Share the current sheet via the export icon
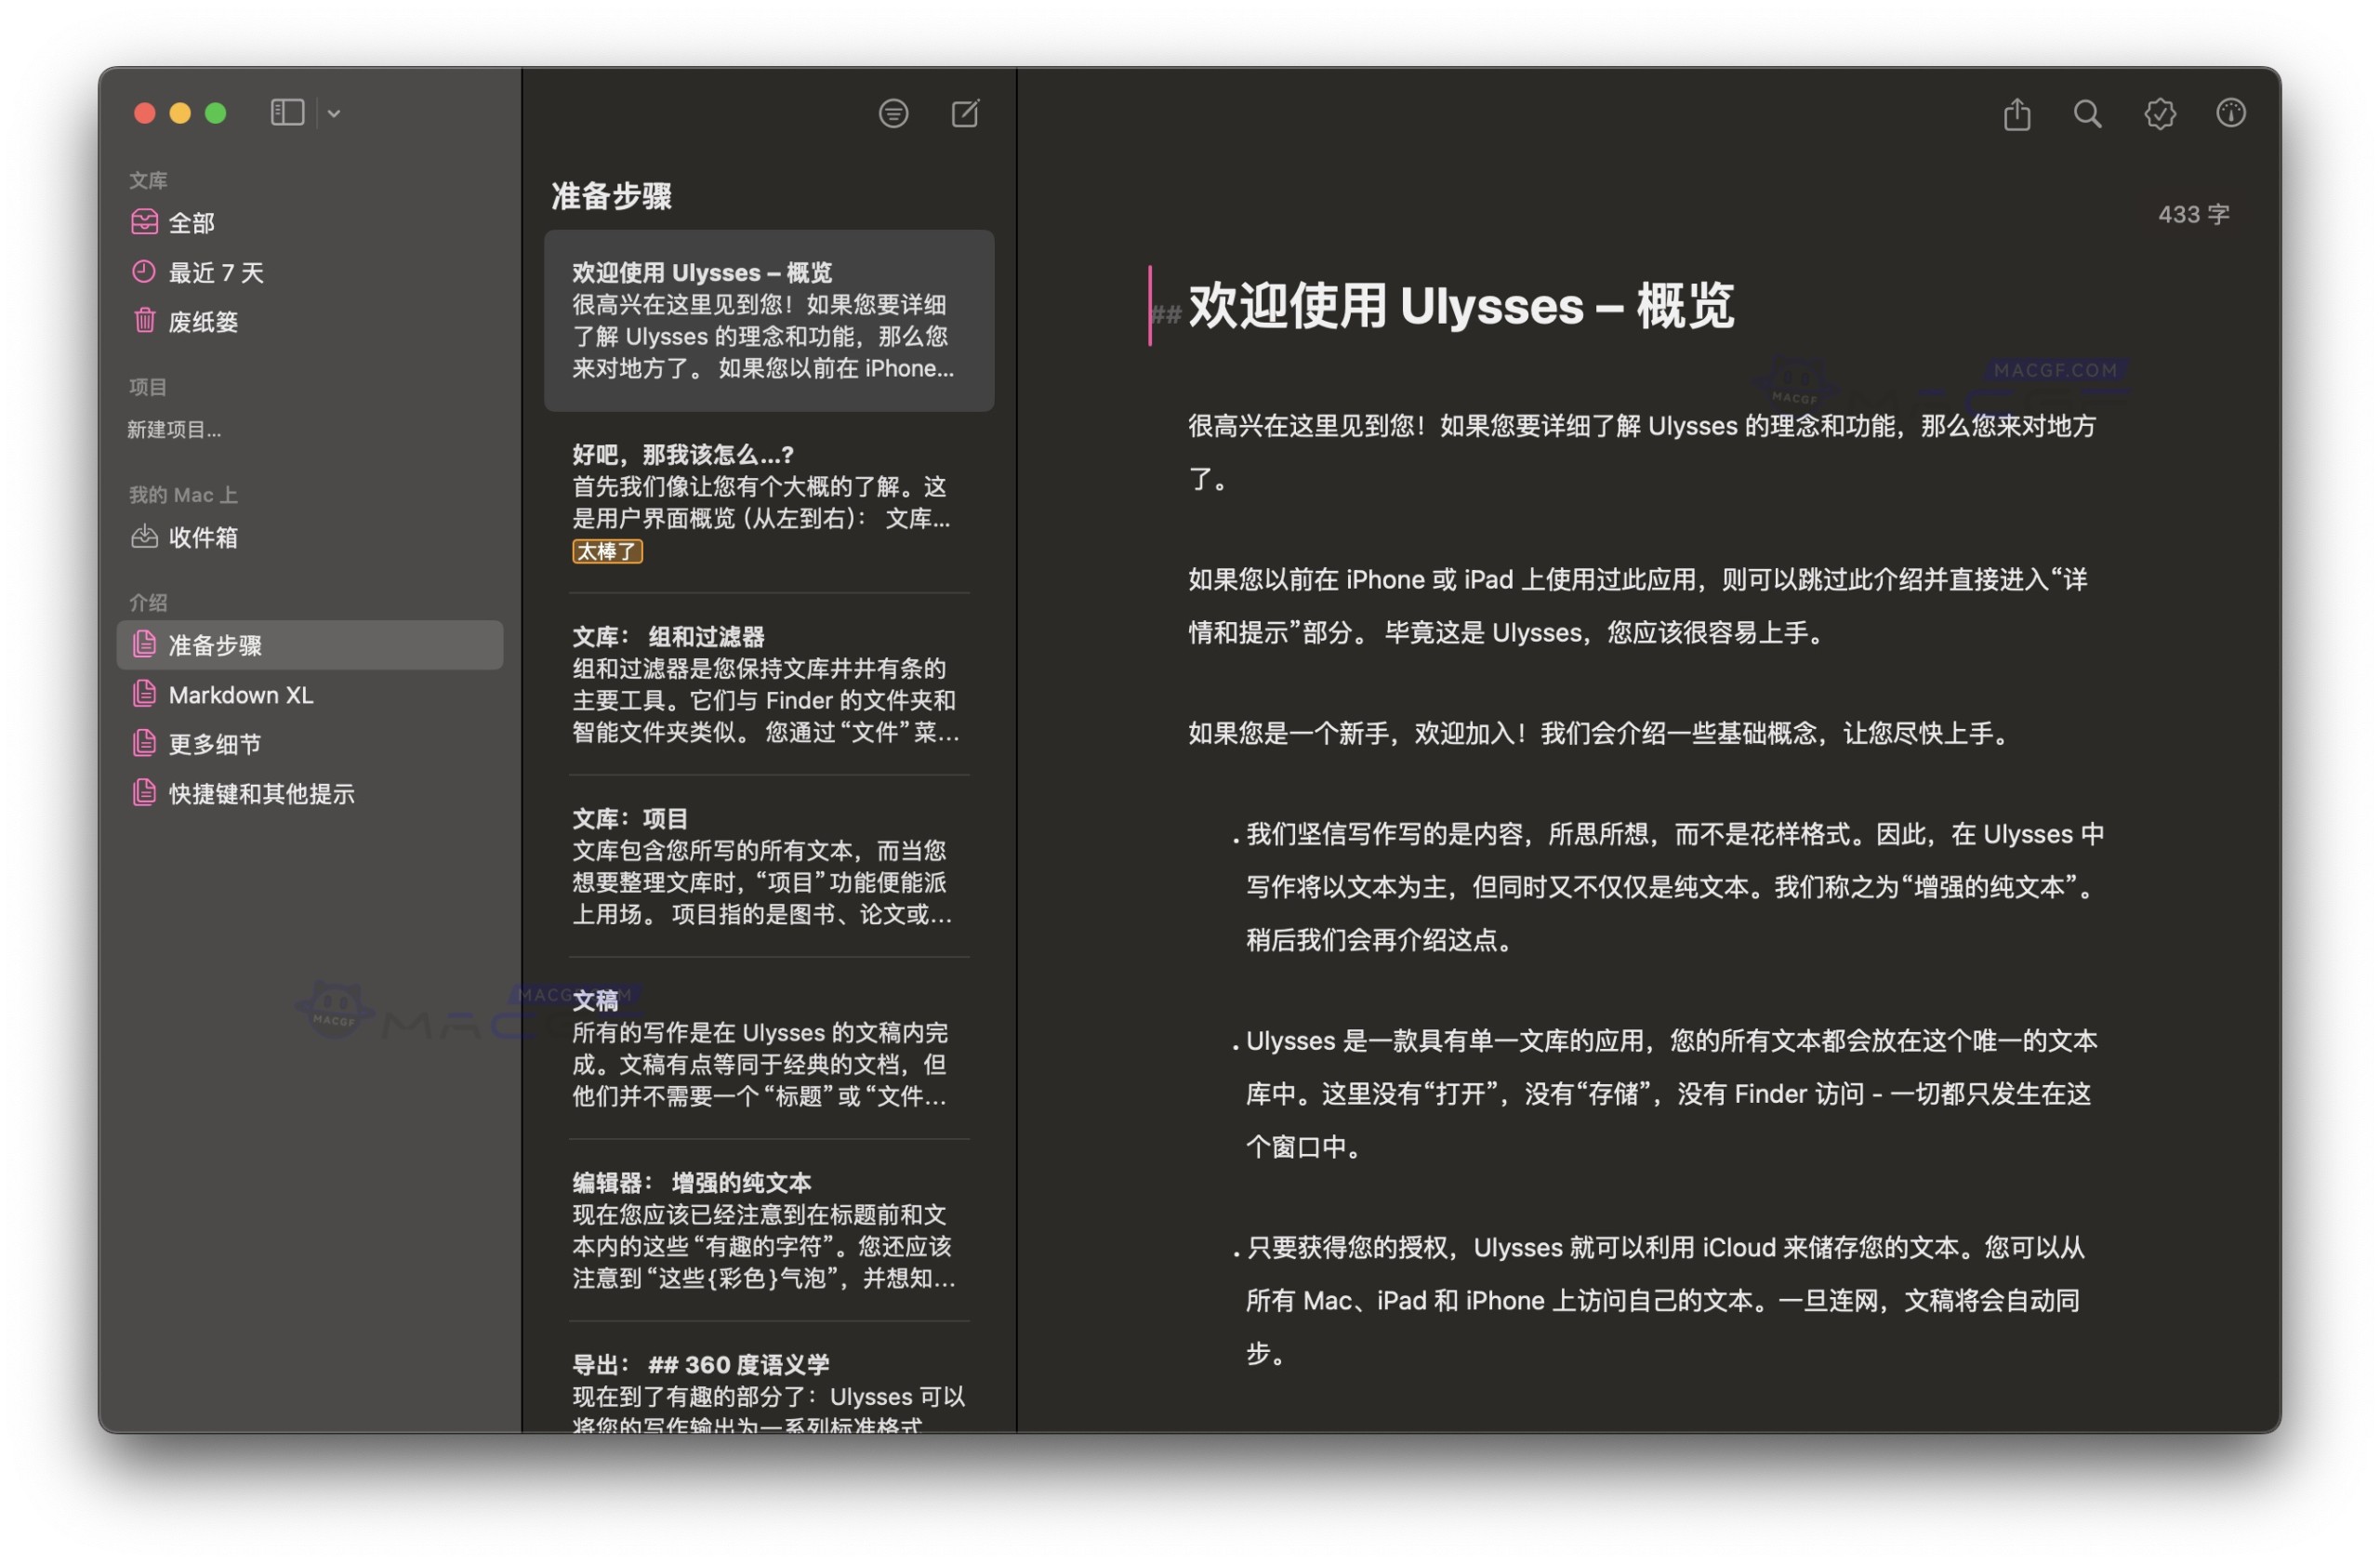The width and height of the screenshot is (2380, 1564). [x=2016, y=114]
